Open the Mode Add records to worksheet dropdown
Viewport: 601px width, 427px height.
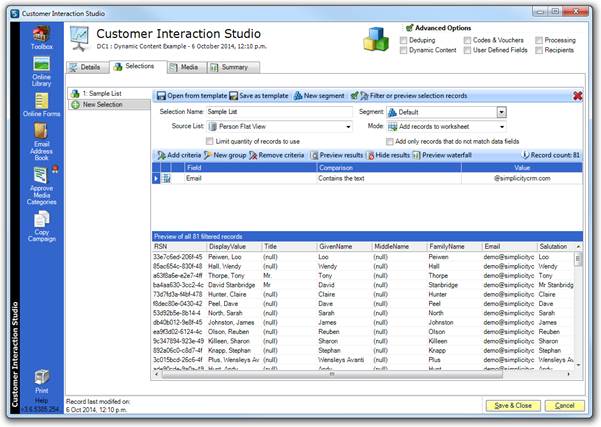click(502, 126)
